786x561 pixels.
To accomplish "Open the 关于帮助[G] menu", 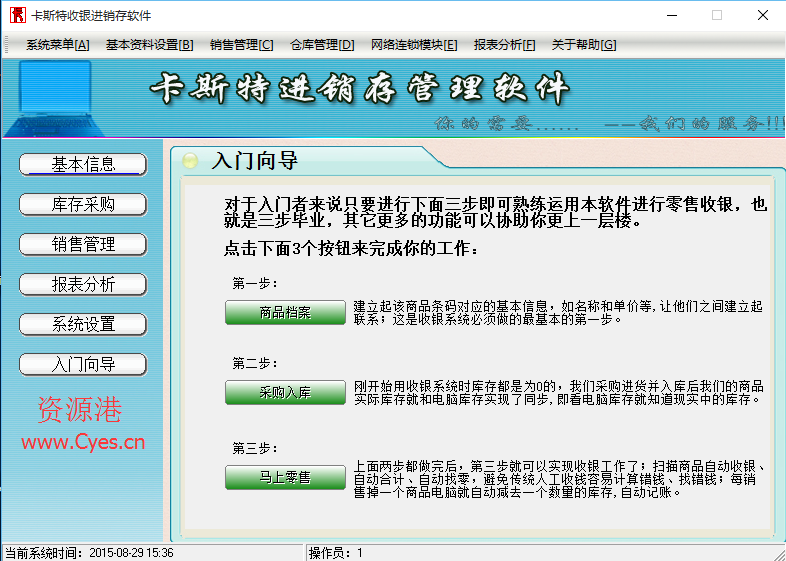I will [584, 45].
